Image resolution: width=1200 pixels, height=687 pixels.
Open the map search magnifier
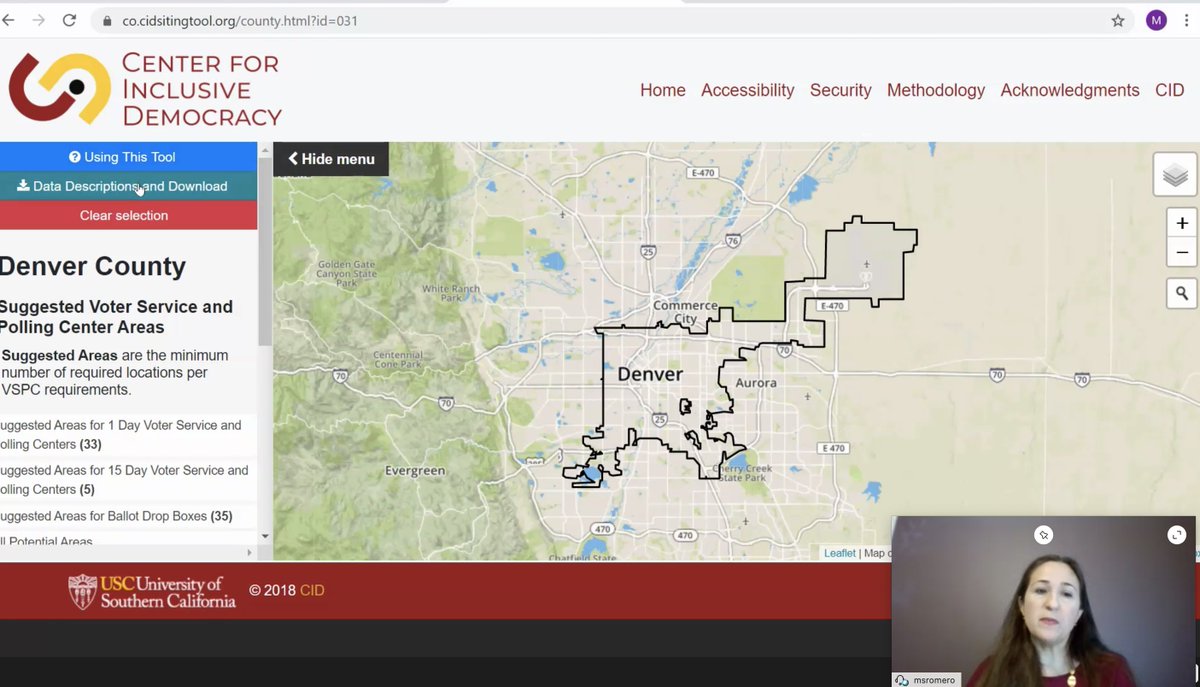(1181, 293)
